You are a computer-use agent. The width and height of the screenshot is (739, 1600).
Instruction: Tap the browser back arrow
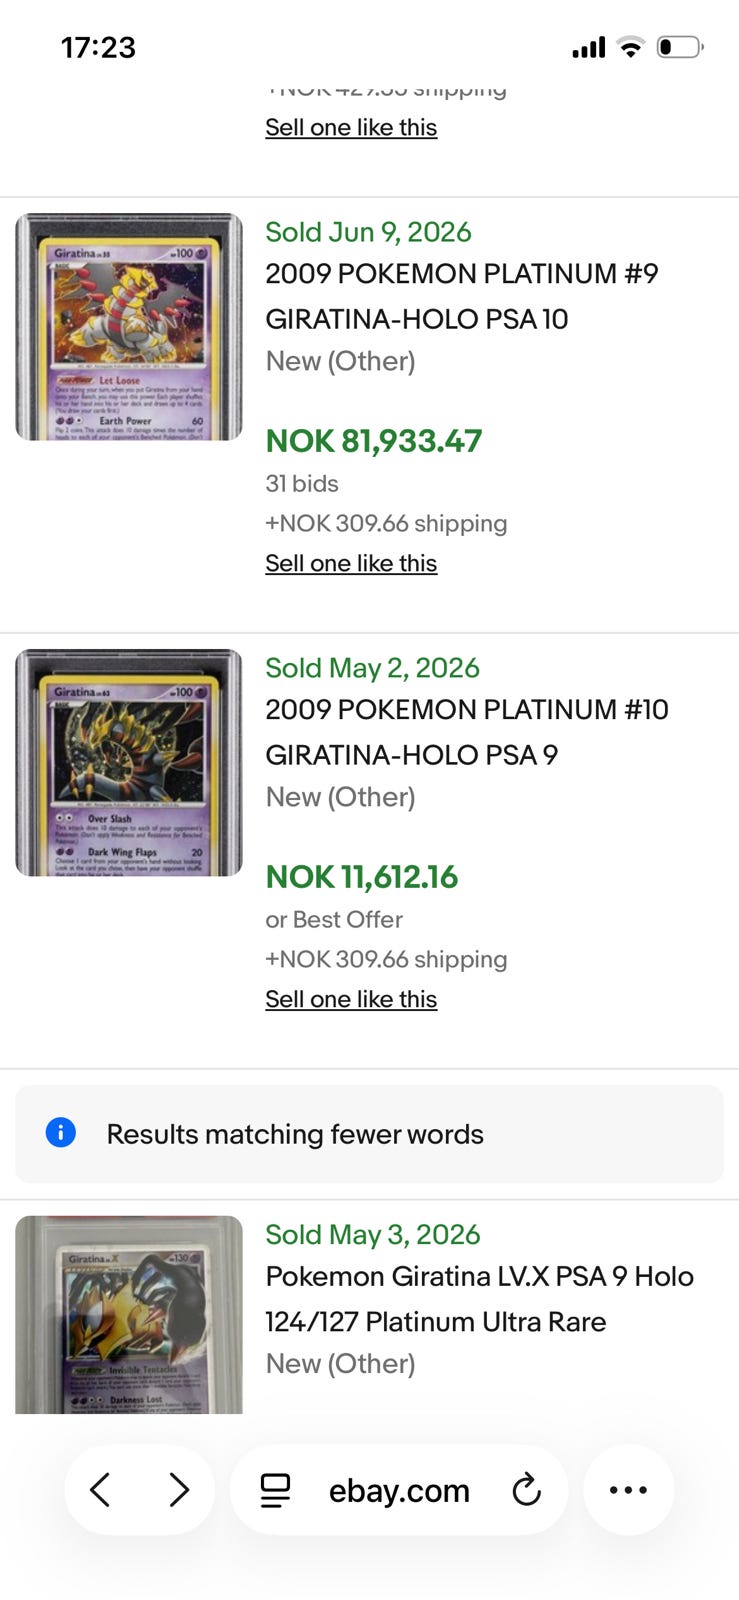(100, 1490)
